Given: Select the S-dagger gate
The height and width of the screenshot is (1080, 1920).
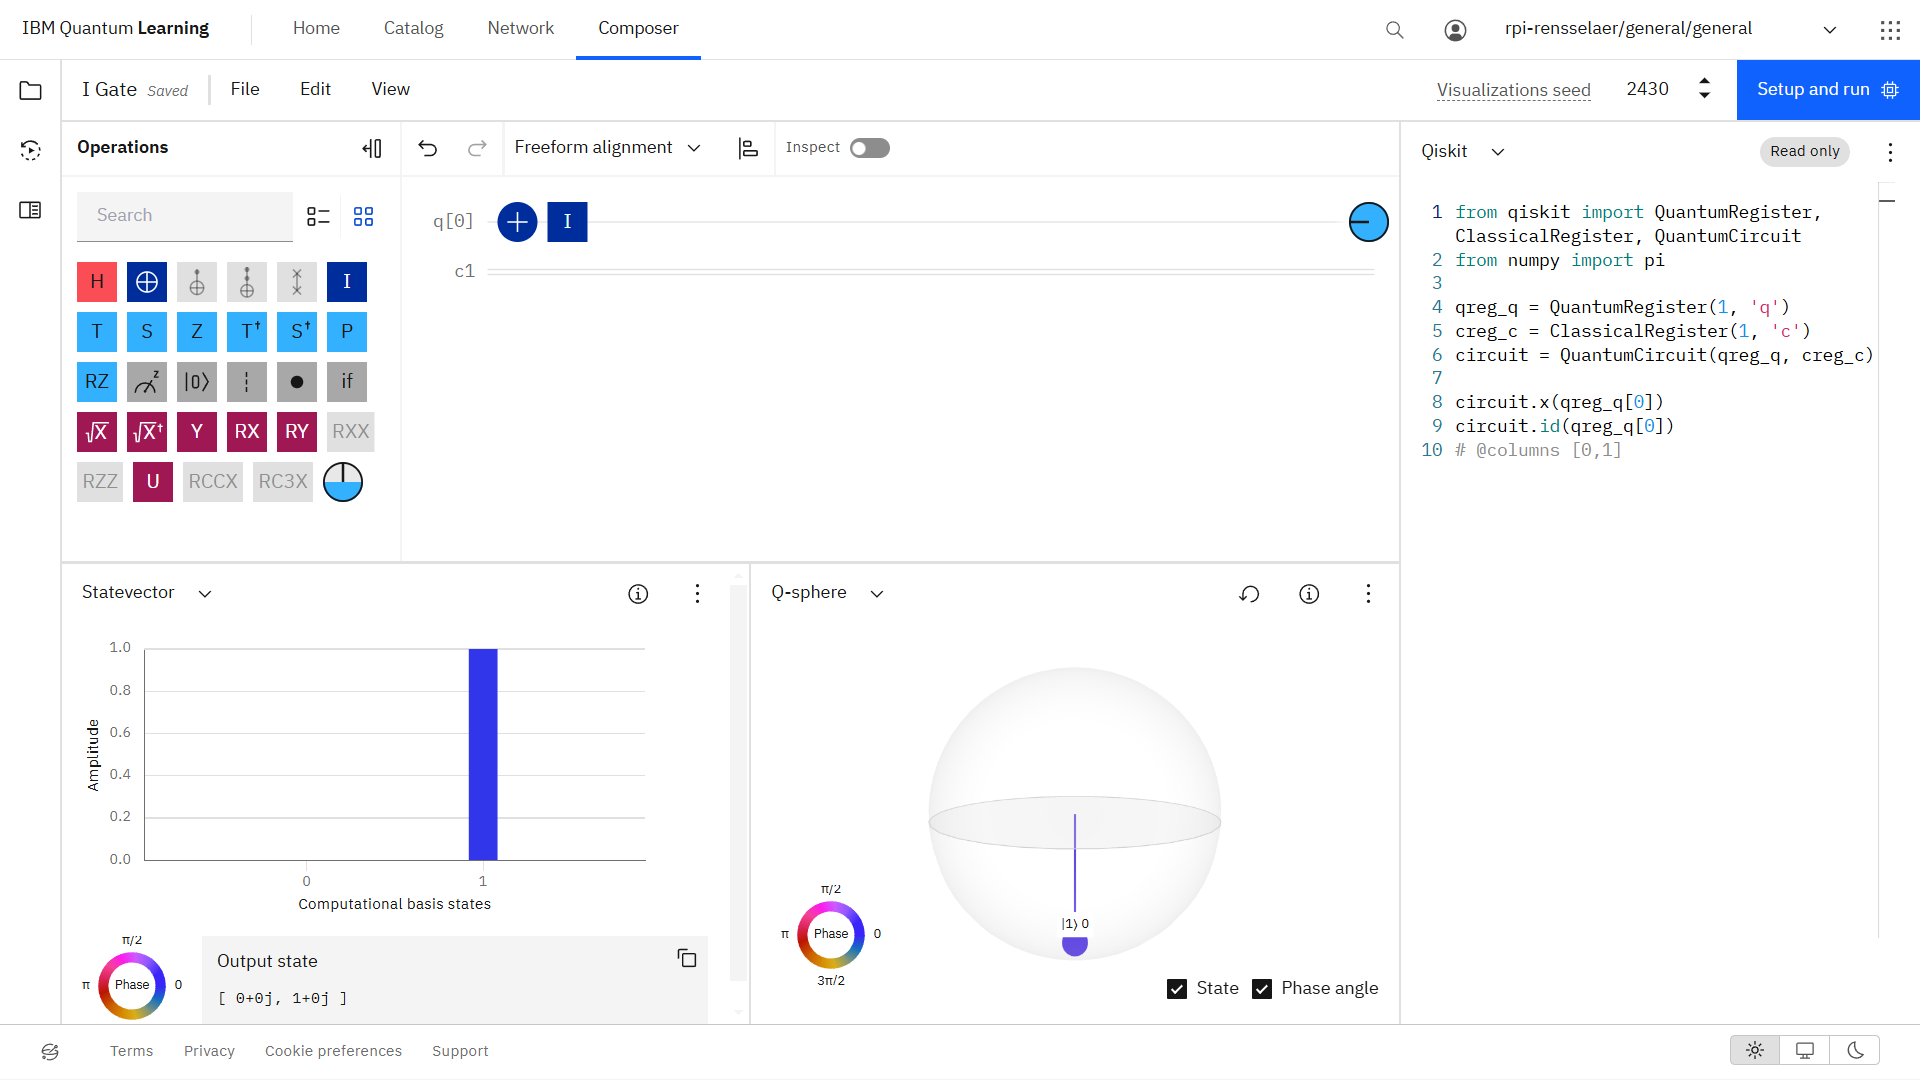Looking at the screenshot, I should (297, 332).
